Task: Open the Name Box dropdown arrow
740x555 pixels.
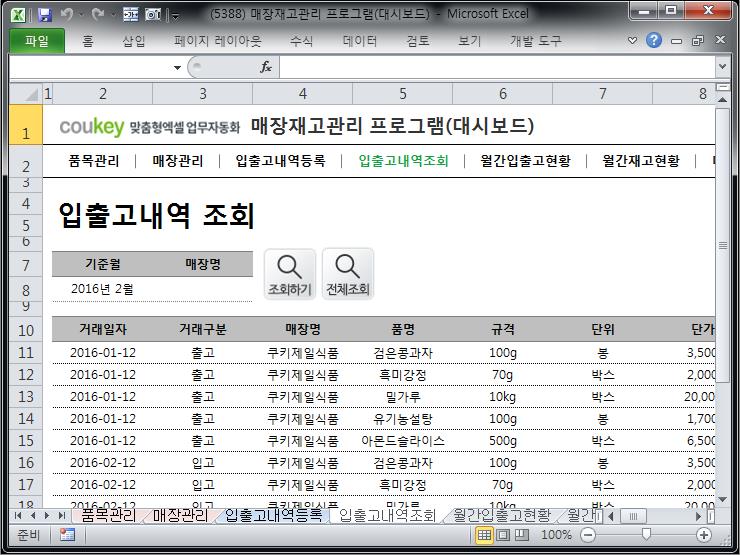Action: point(177,67)
